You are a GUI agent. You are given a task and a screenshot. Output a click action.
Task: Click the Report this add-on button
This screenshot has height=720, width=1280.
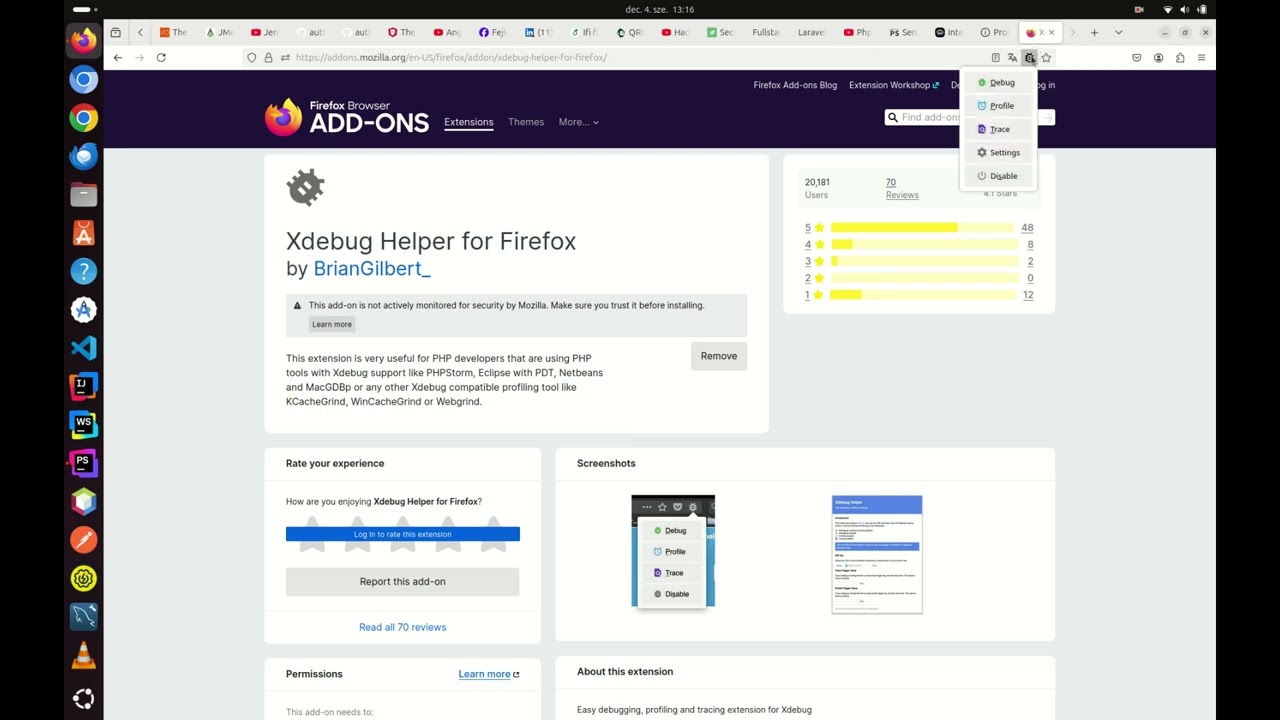[x=403, y=581]
